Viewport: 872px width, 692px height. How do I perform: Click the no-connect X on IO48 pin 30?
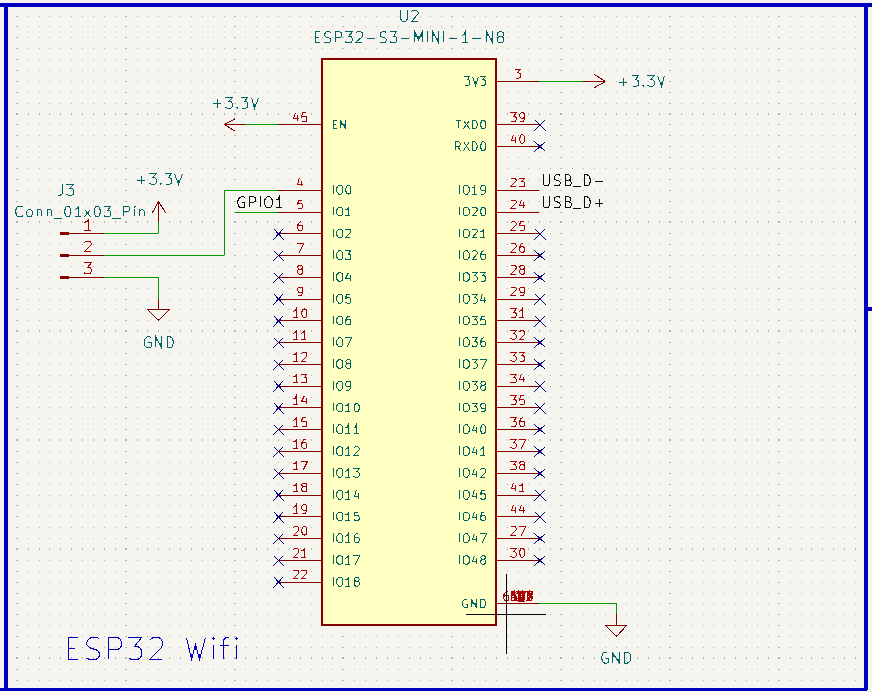(540, 561)
